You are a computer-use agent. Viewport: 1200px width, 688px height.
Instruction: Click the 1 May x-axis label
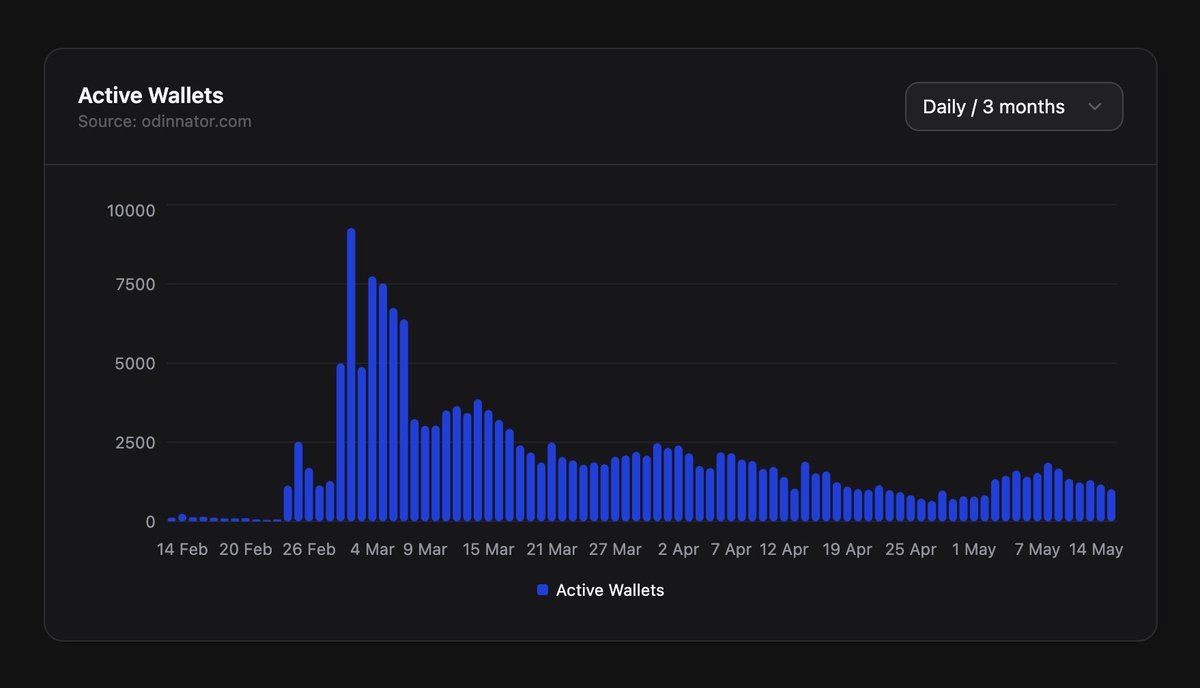974,549
